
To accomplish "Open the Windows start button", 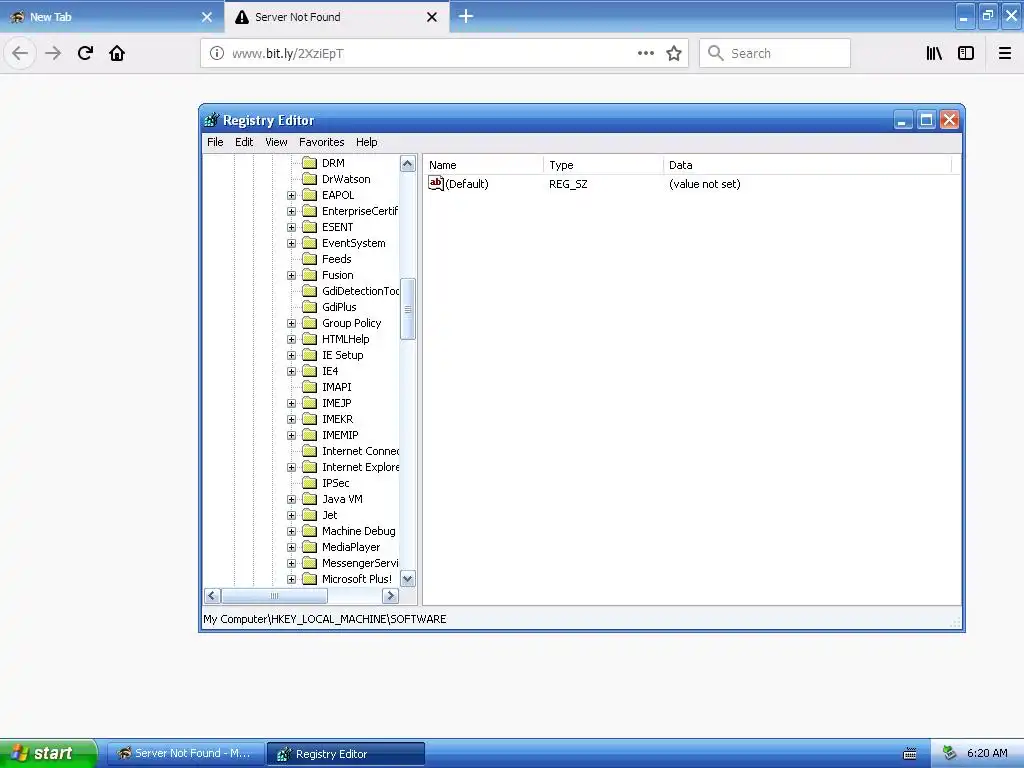I will pyautogui.click(x=48, y=754).
